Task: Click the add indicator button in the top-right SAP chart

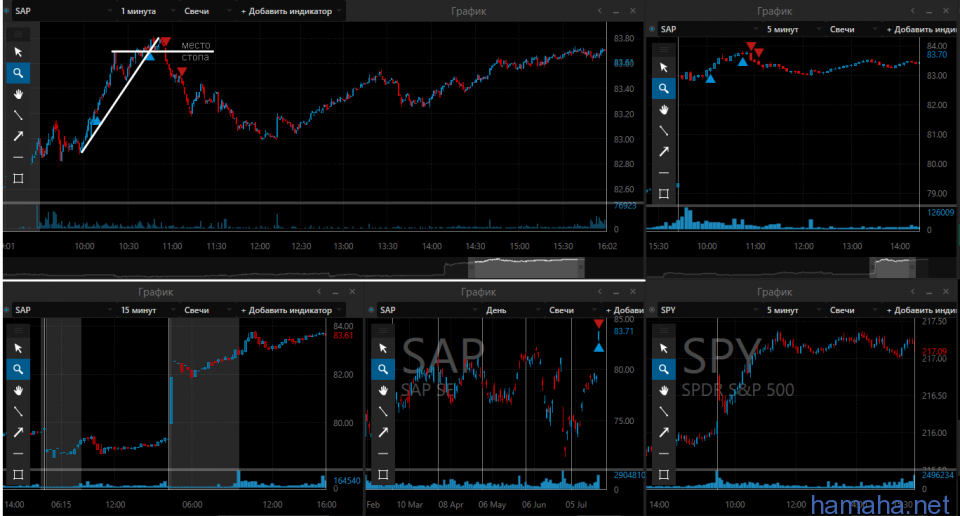Action: [x=921, y=29]
